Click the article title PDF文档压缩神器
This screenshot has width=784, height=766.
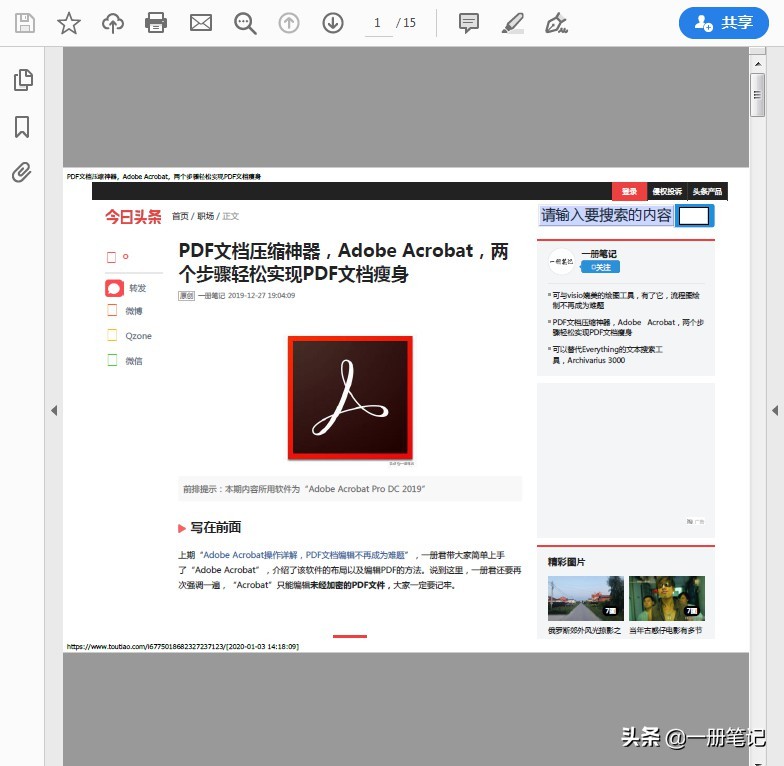[344, 262]
